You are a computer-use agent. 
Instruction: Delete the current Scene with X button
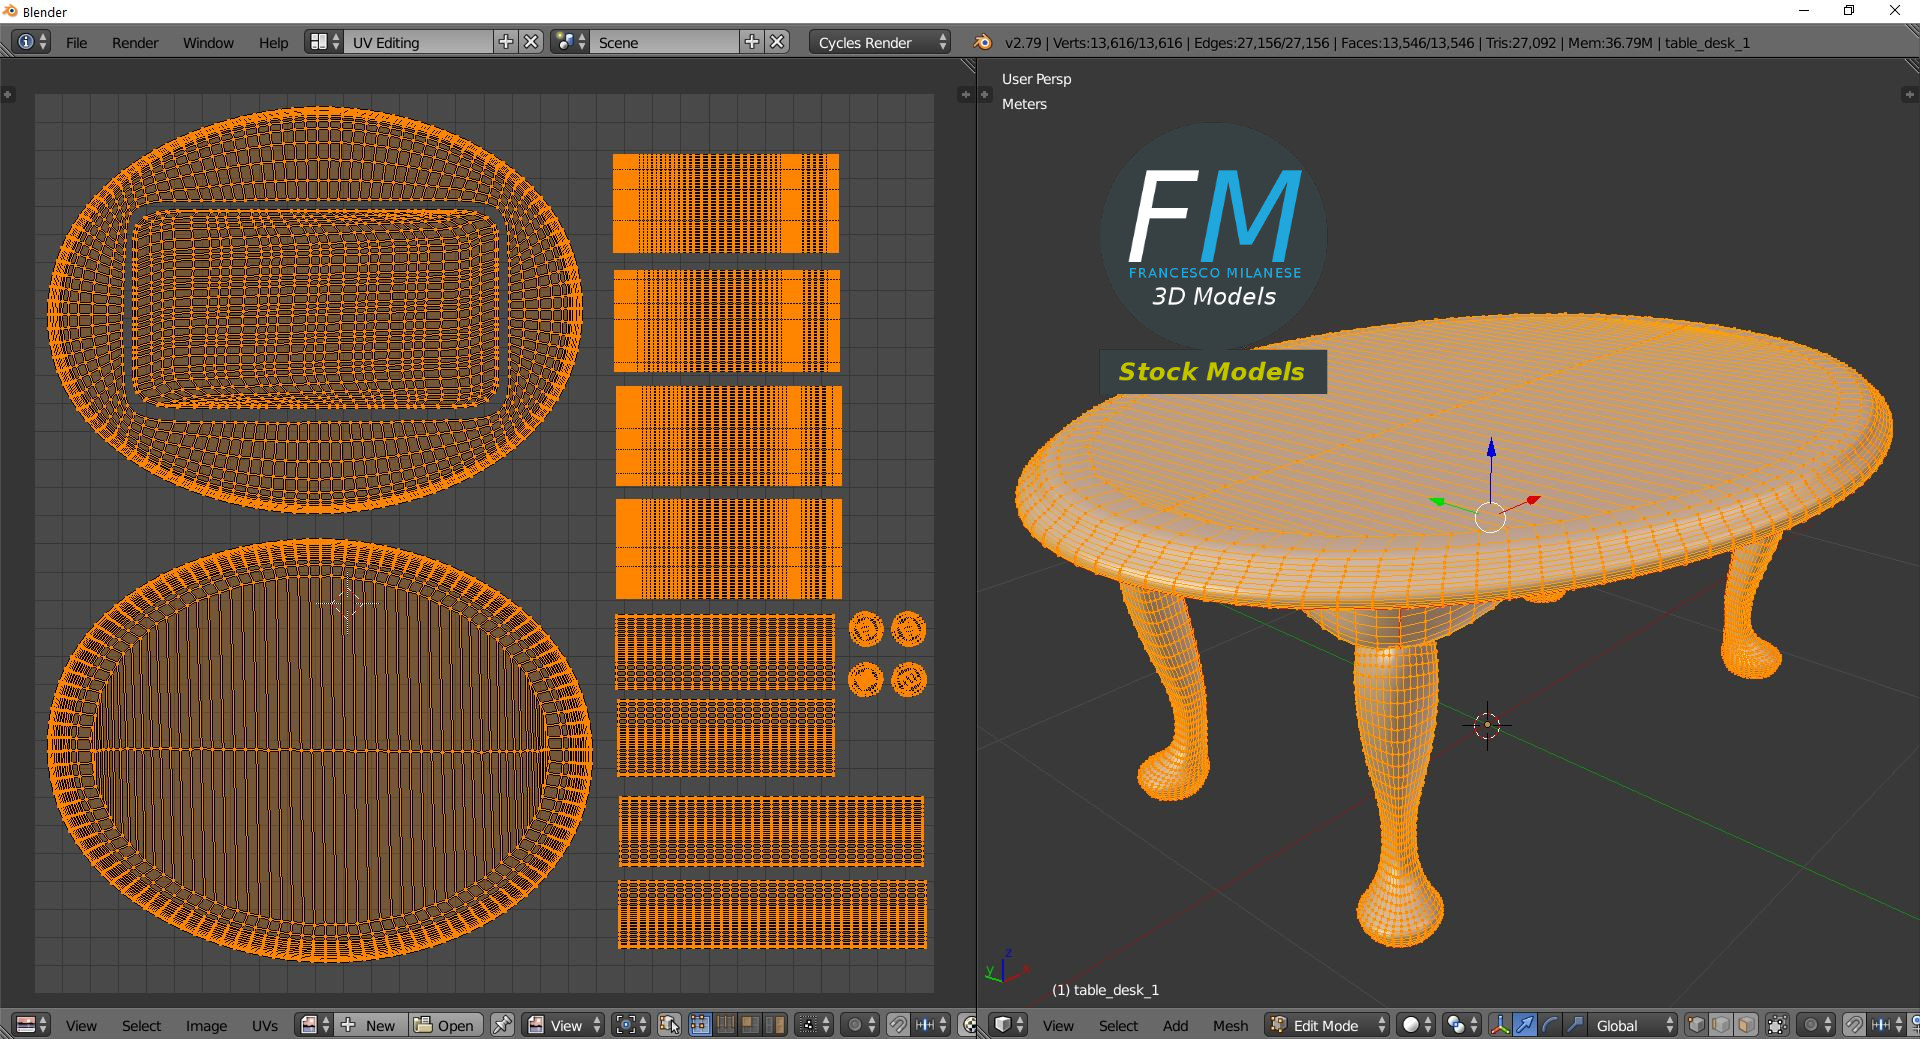point(778,42)
